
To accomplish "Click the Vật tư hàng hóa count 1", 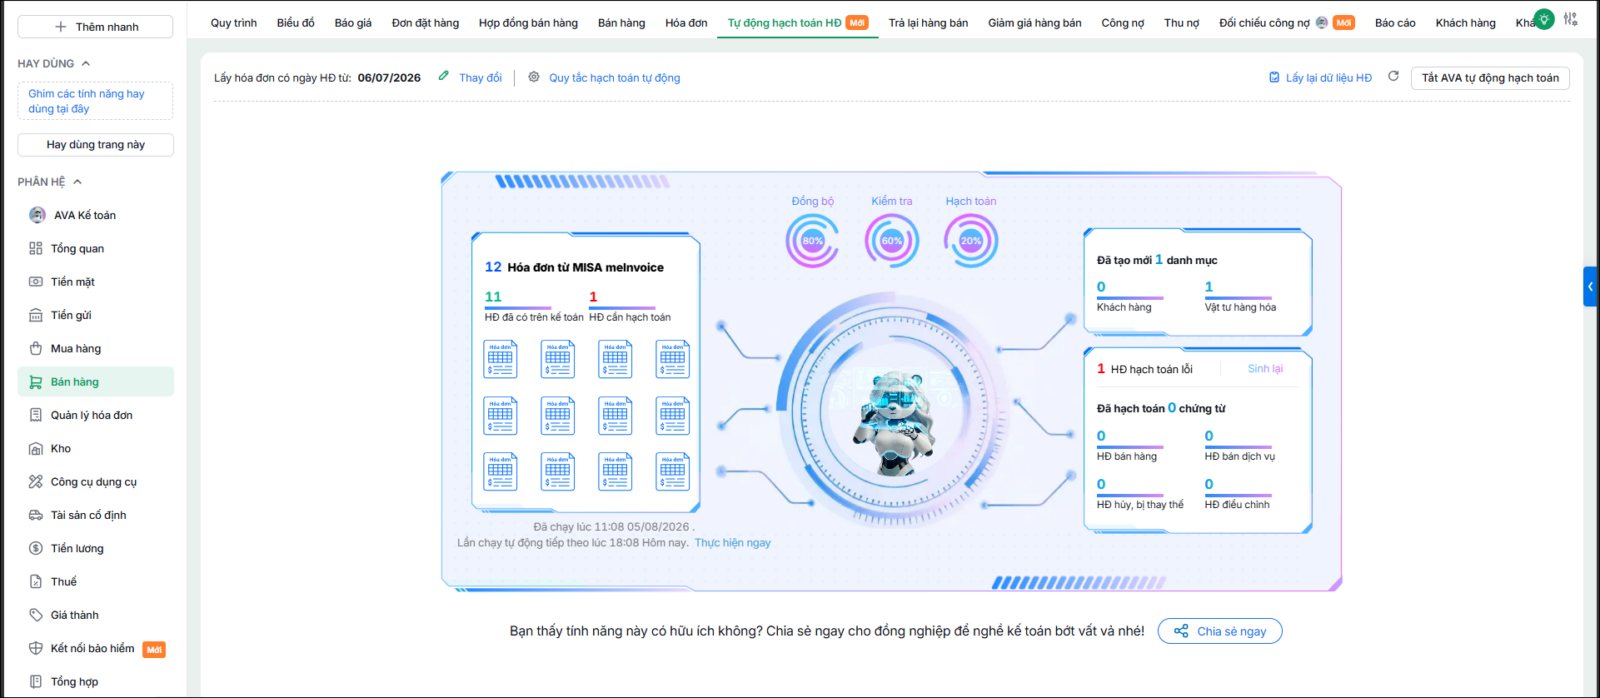I will pyautogui.click(x=1209, y=287).
